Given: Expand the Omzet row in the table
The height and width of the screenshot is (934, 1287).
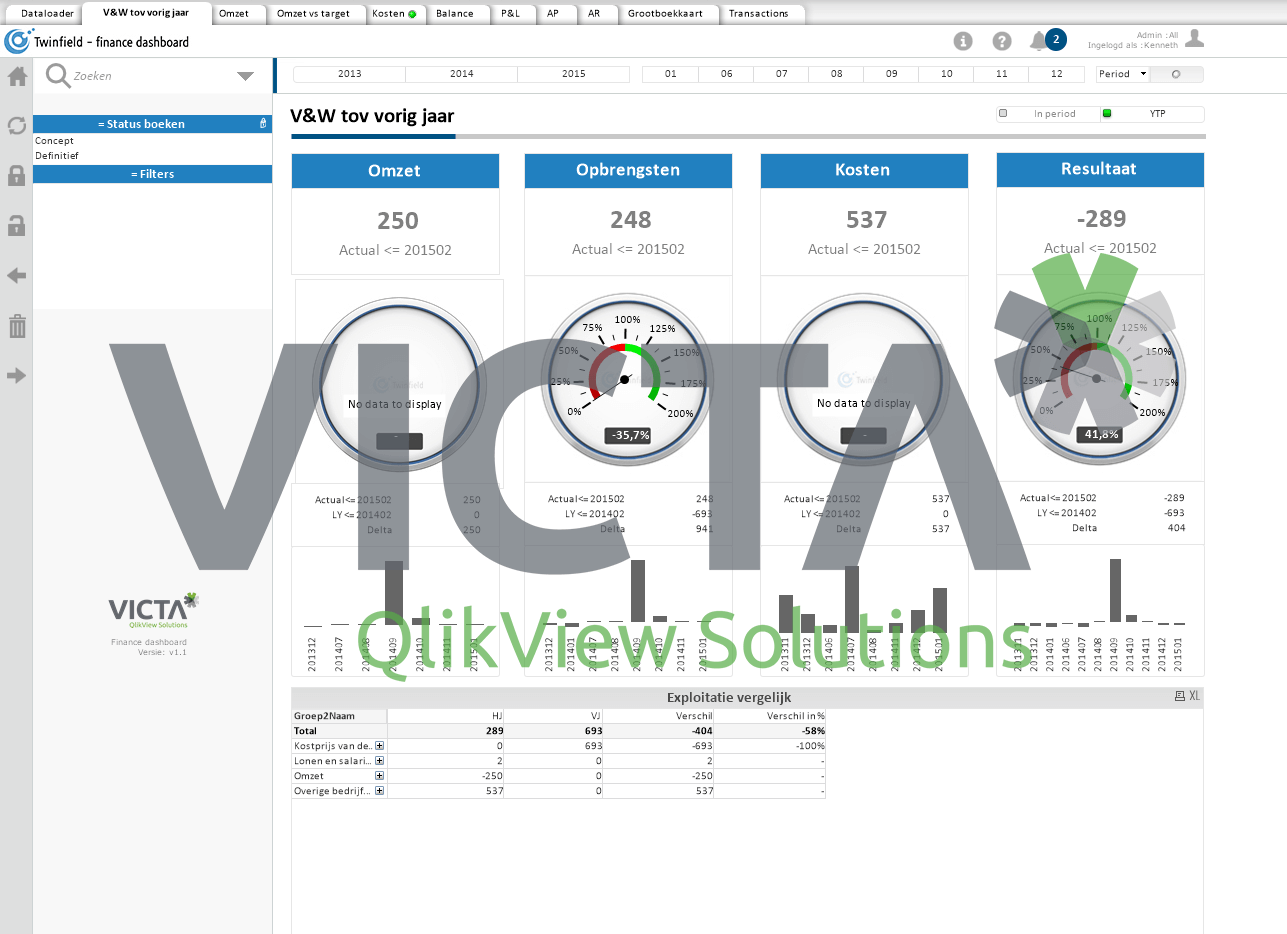Looking at the screenshot, I should pyautogui.click(x=380, y=776).
